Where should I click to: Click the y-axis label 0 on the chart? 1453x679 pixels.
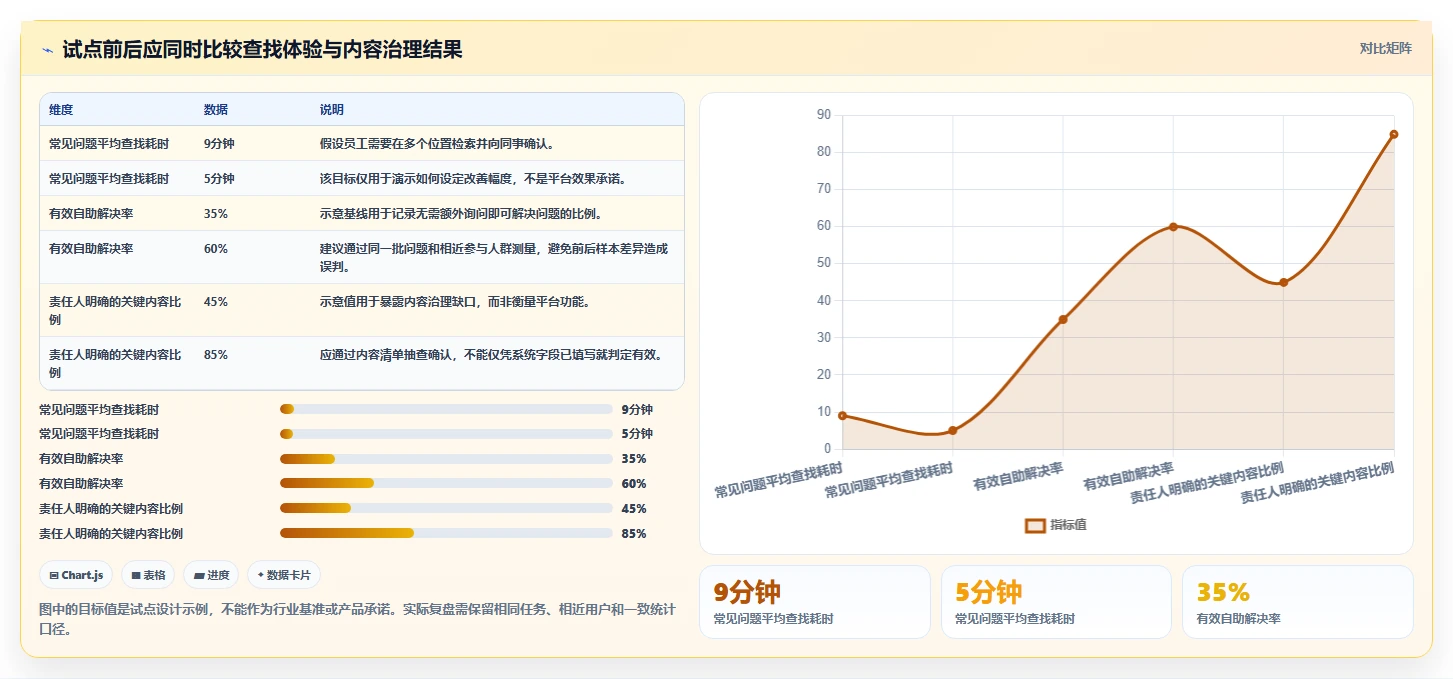(828, 449)
